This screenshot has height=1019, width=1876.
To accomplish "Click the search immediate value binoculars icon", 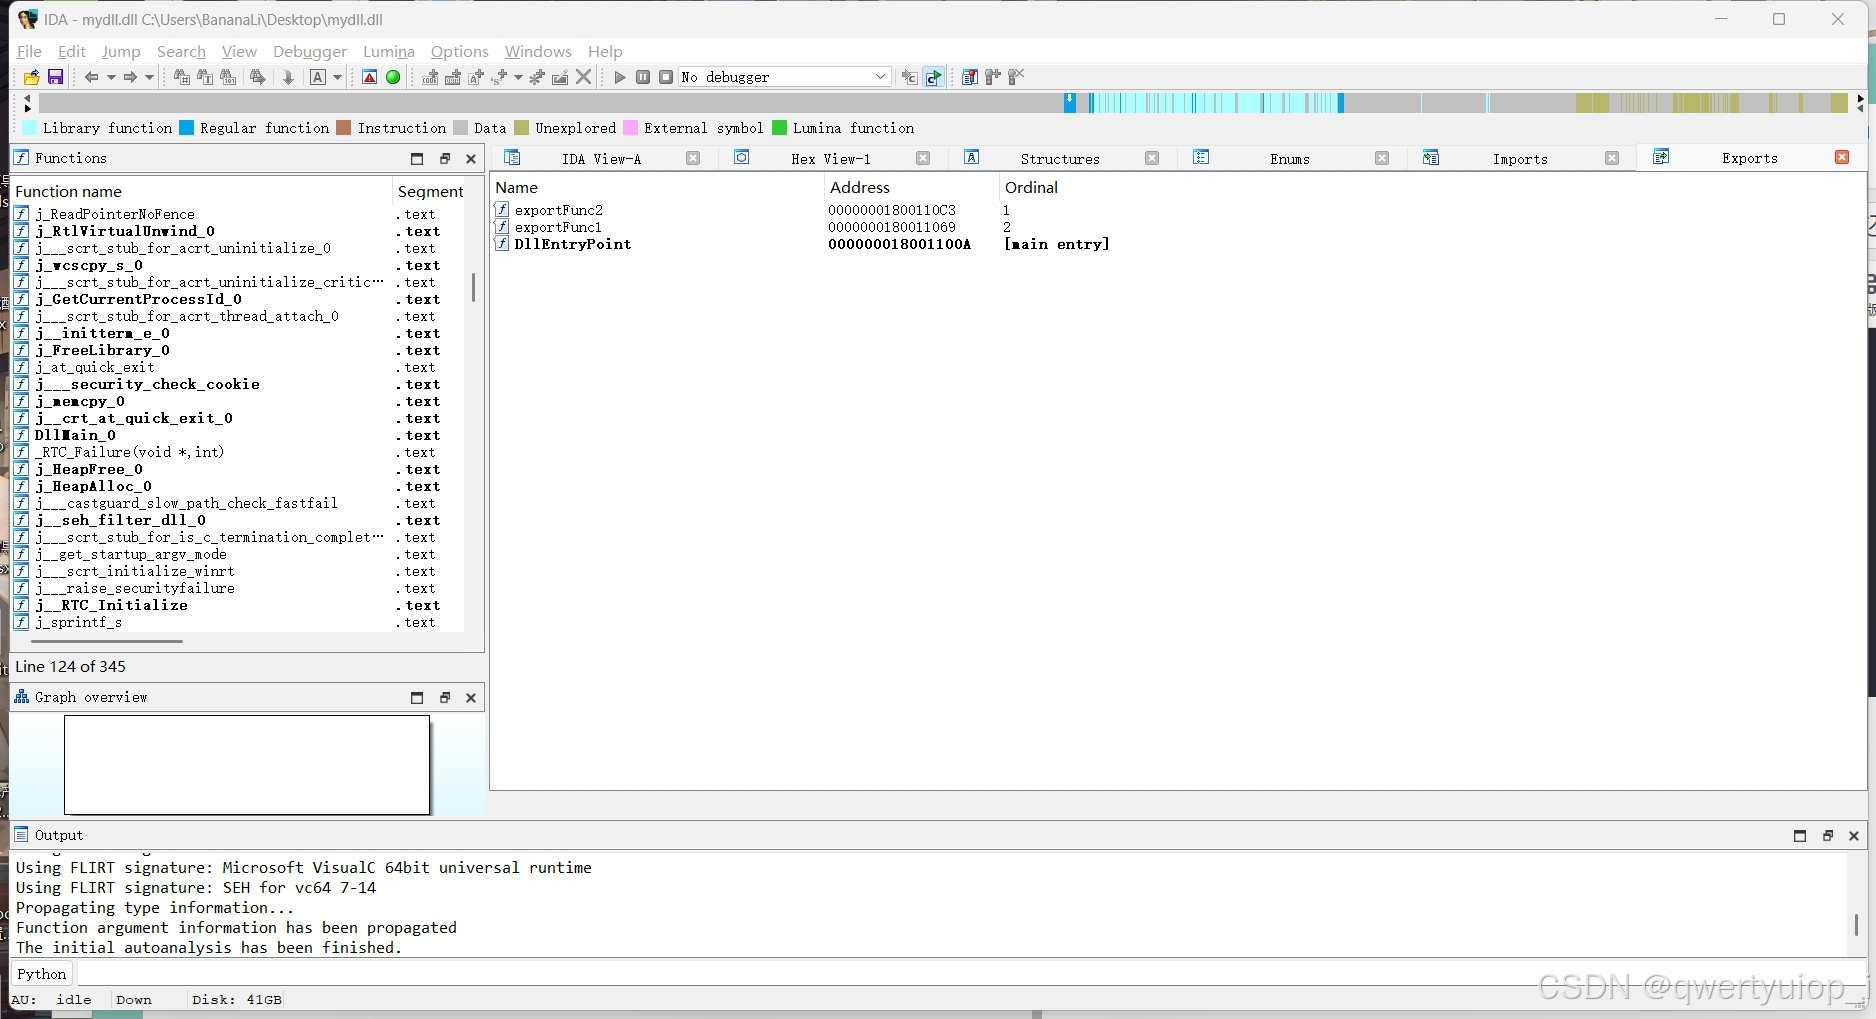I will point(182,77).
